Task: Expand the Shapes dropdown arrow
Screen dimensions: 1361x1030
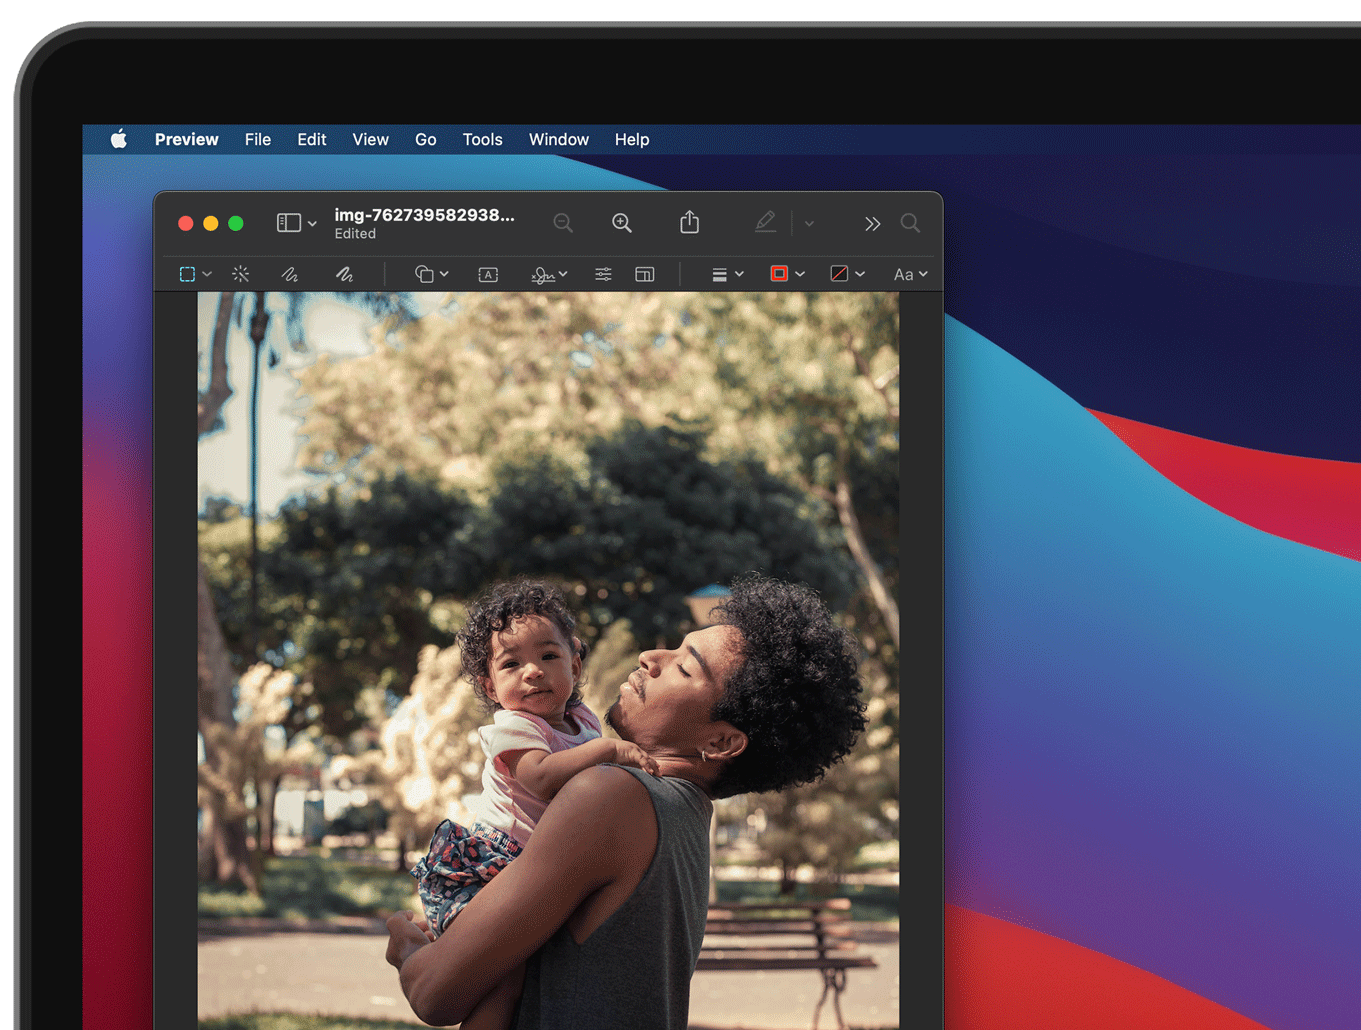Action: tap(444, 274)
